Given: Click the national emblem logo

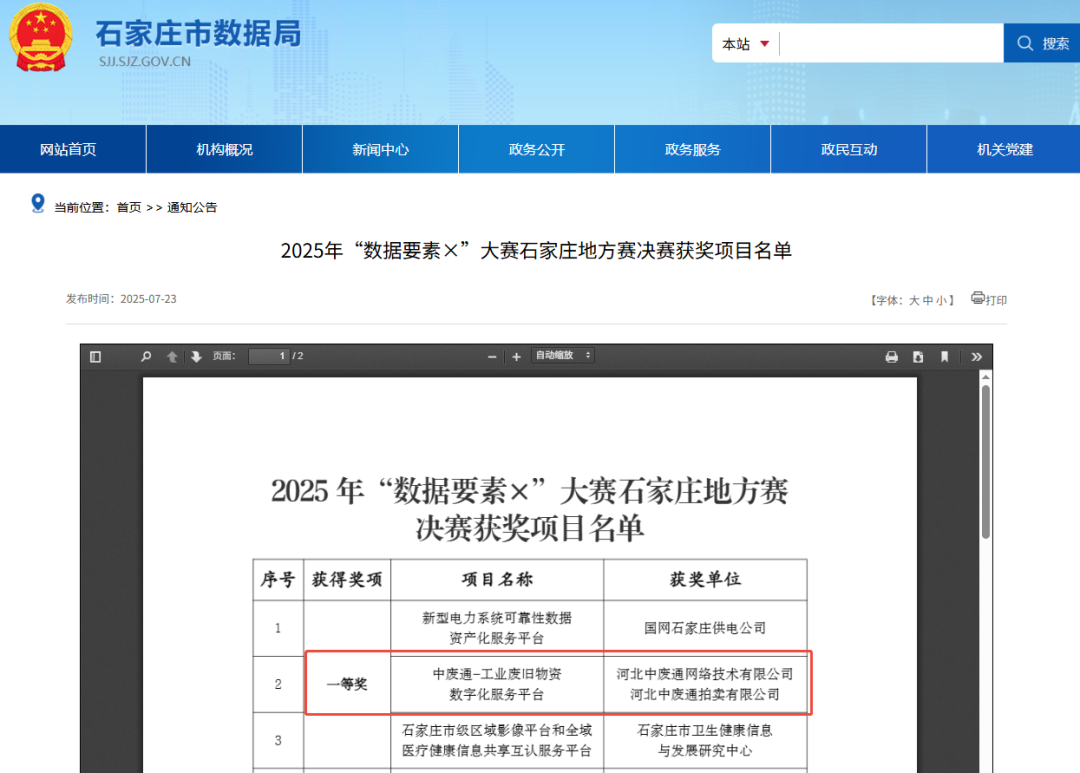Looking at the screenshot, I should tap(41, 37).
